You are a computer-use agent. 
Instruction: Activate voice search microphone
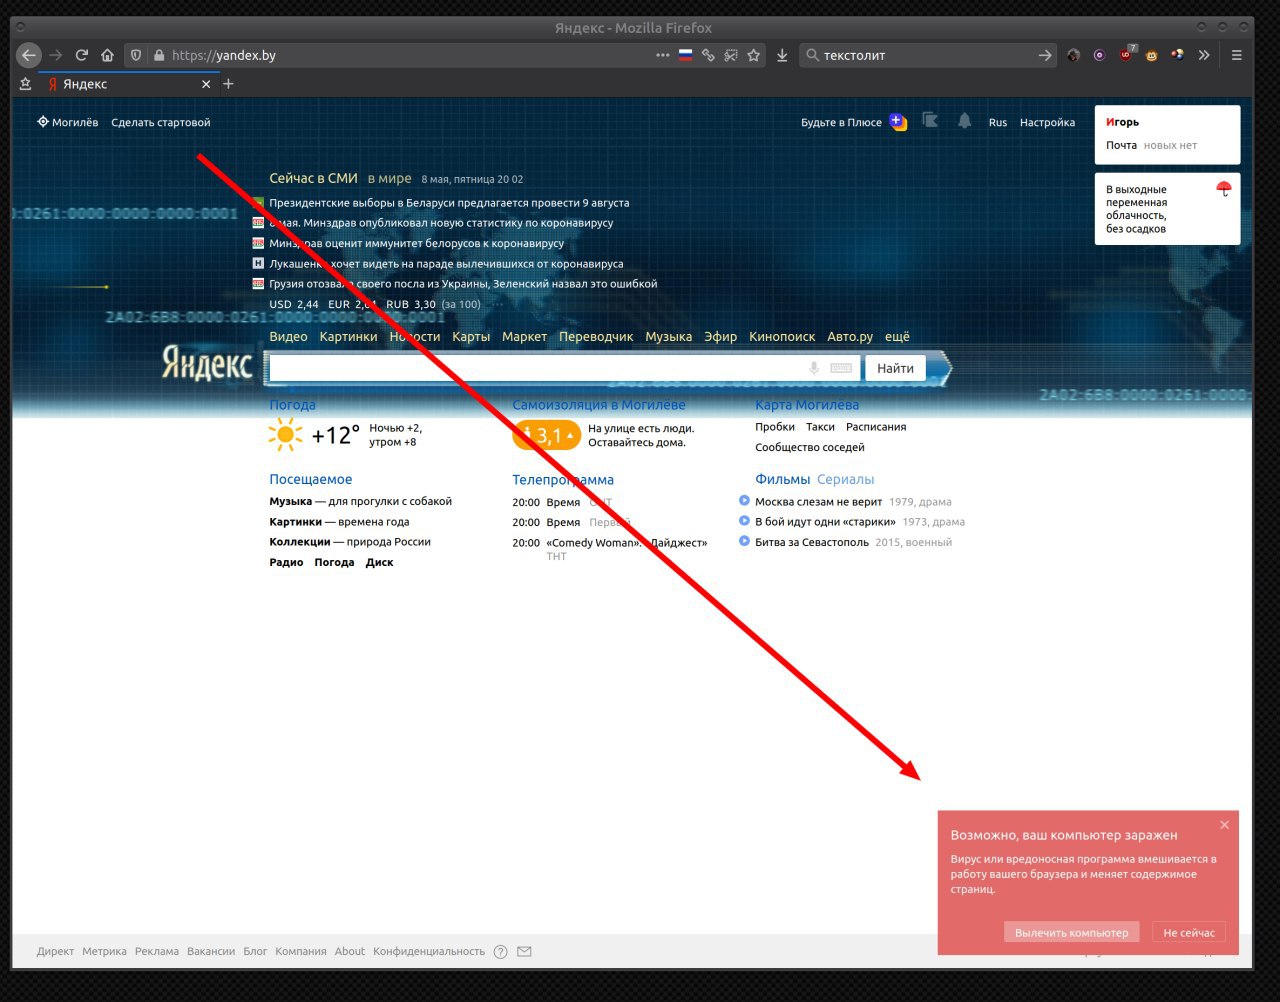(x=814, y=368)
